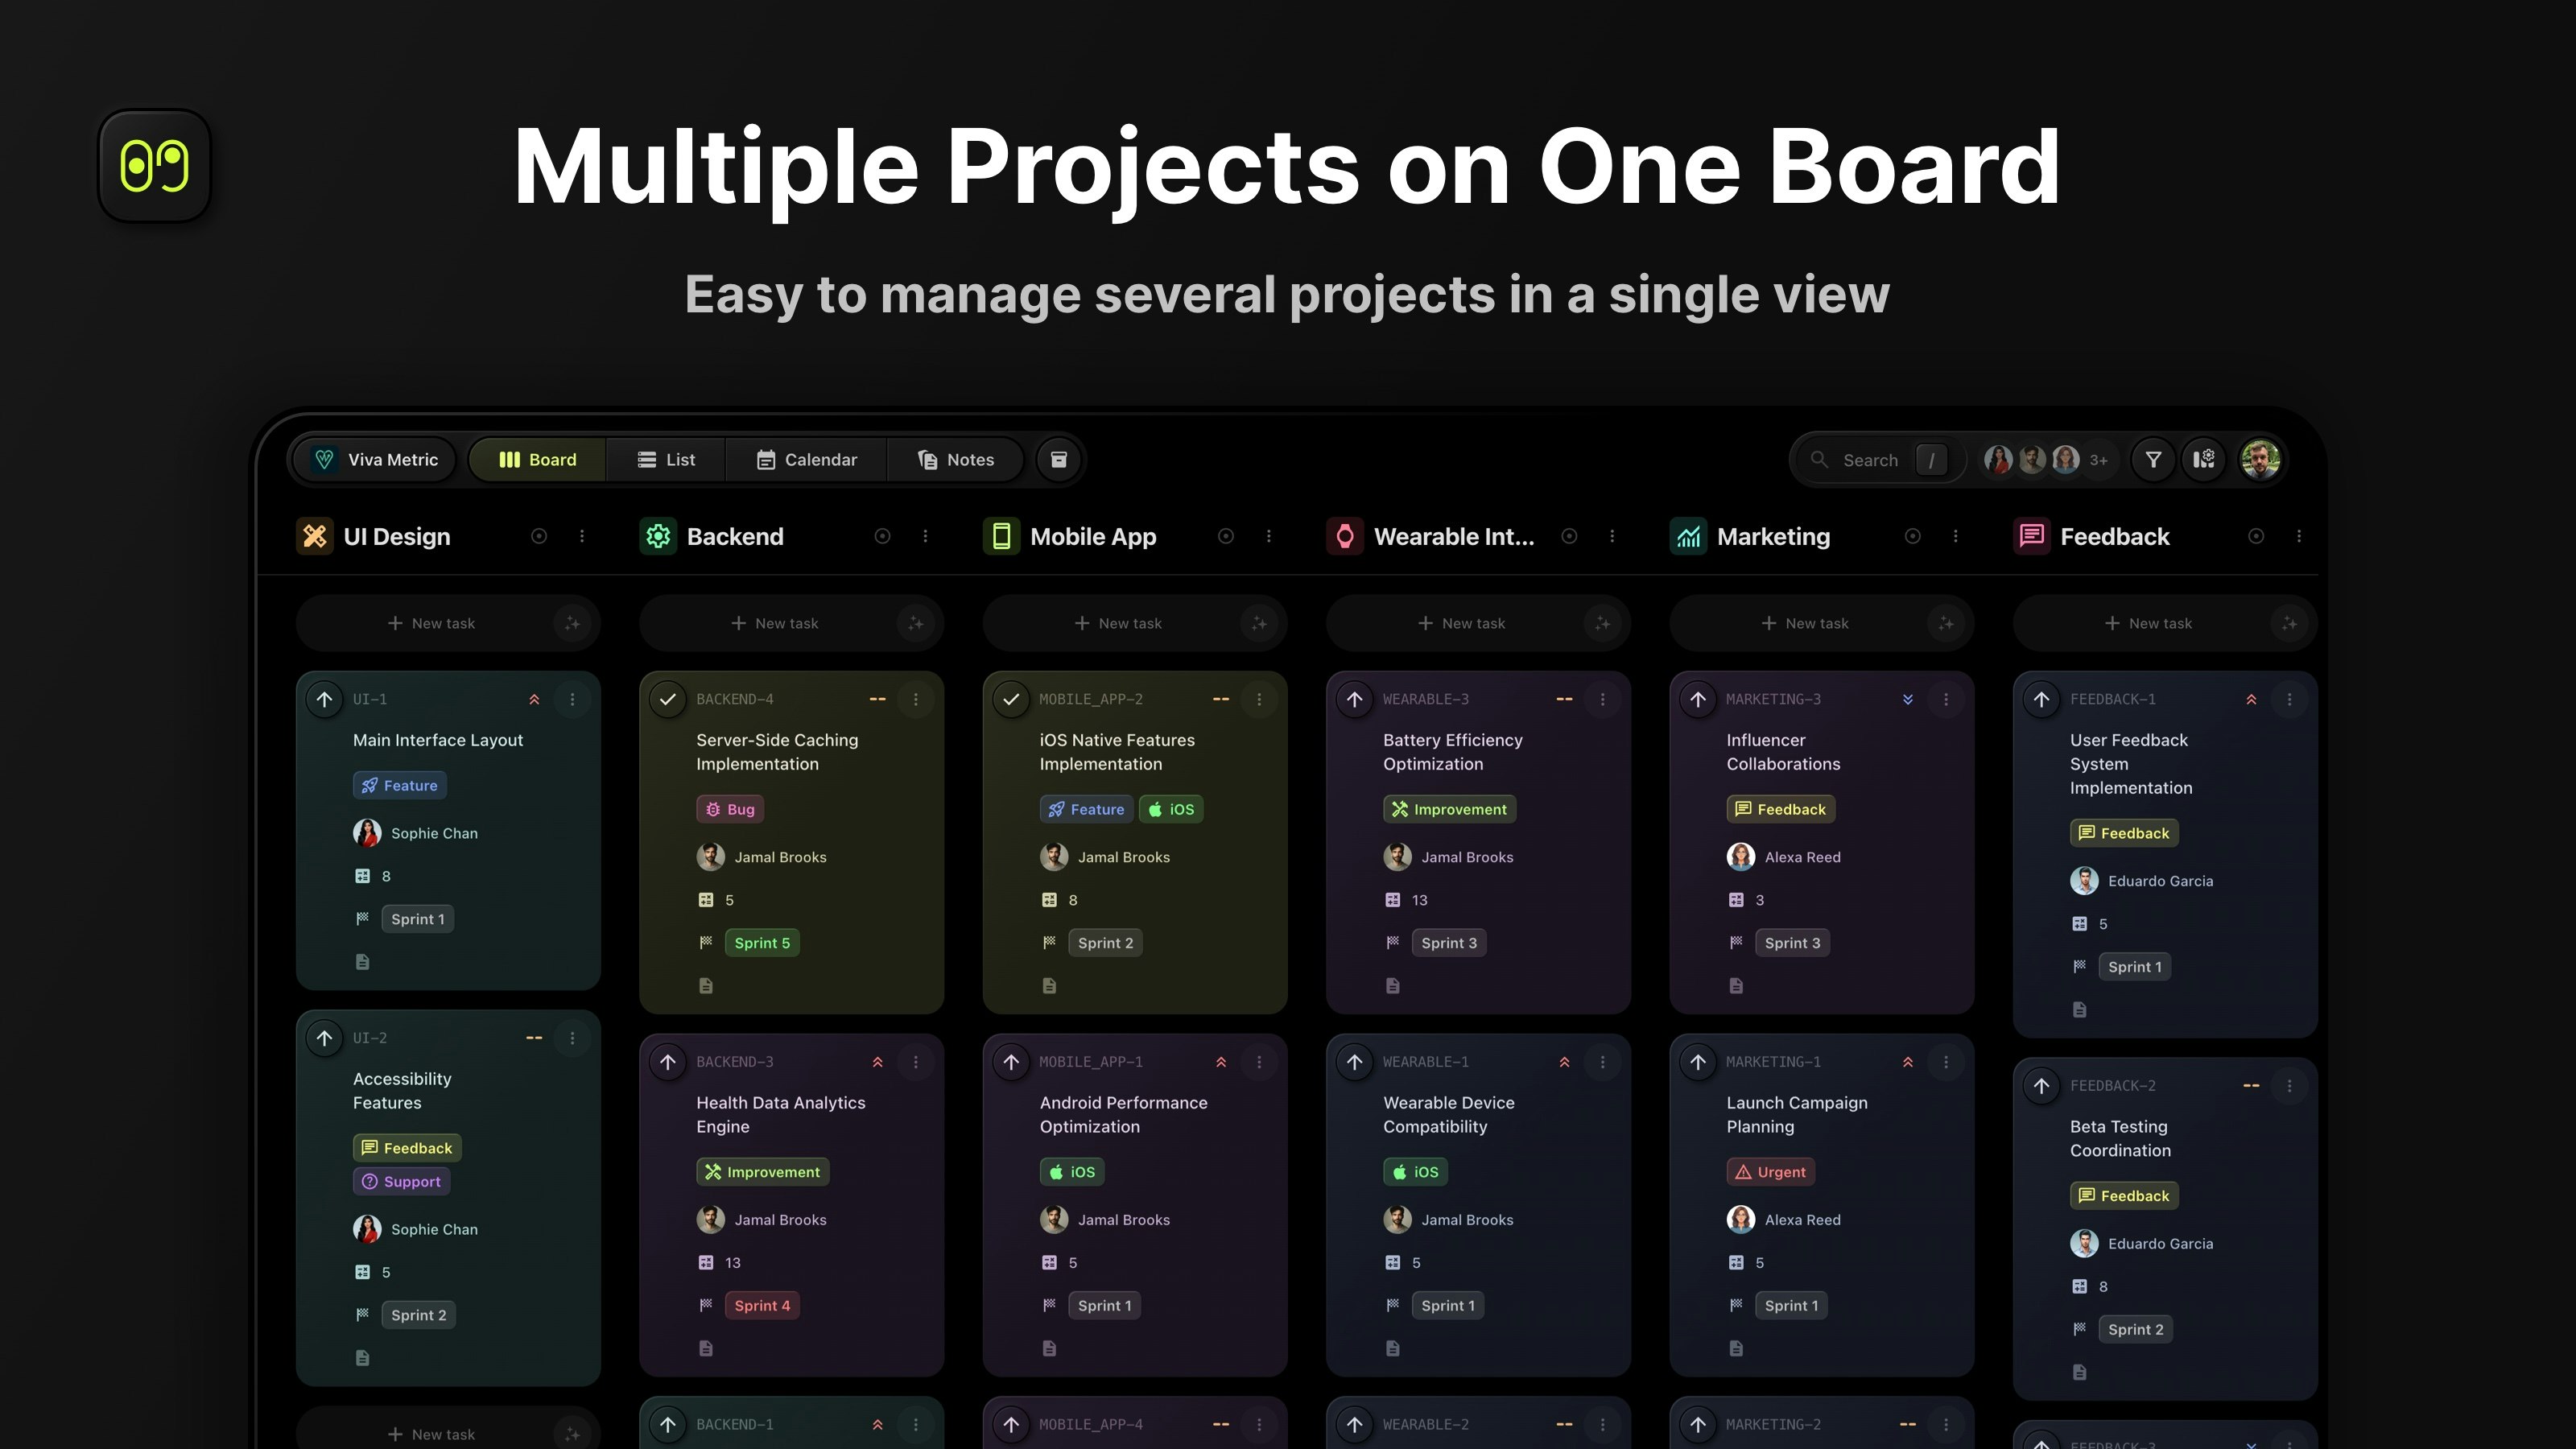The width and height of the screenshot is (2576, 1449).
Task: Toggle the completed check on MOBILE_APP-2
Action: tap(1011, 700)
